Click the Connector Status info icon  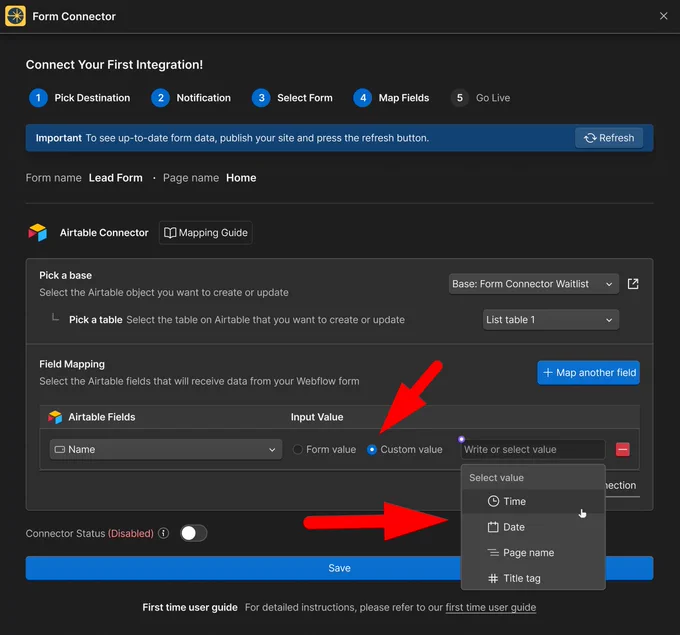163,533
